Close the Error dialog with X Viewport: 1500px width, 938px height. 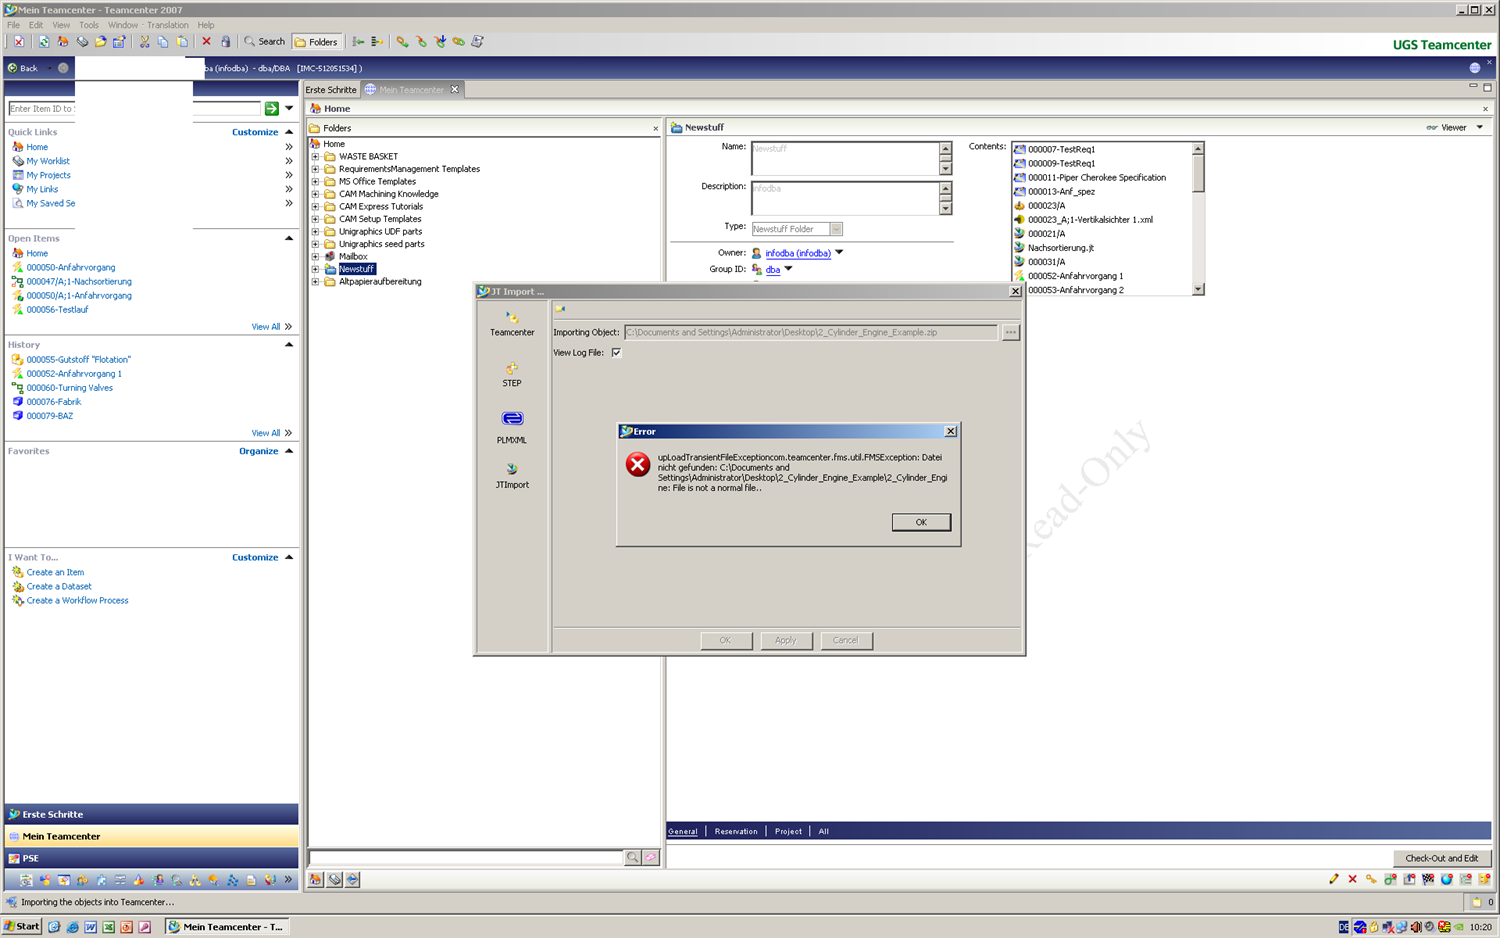[x=950, y=431]
